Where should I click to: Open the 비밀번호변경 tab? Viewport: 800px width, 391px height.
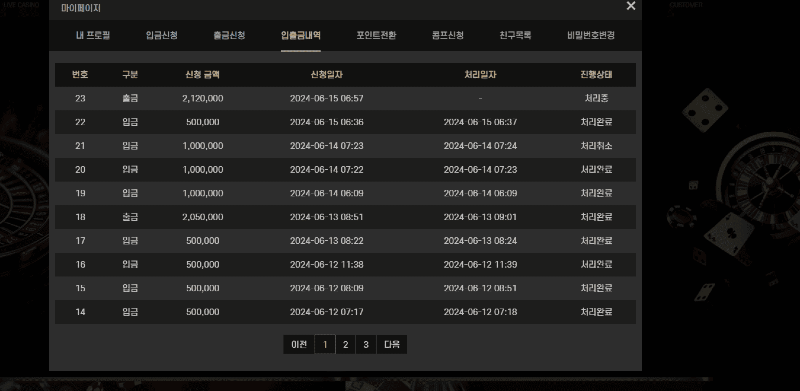coord(591,35)
